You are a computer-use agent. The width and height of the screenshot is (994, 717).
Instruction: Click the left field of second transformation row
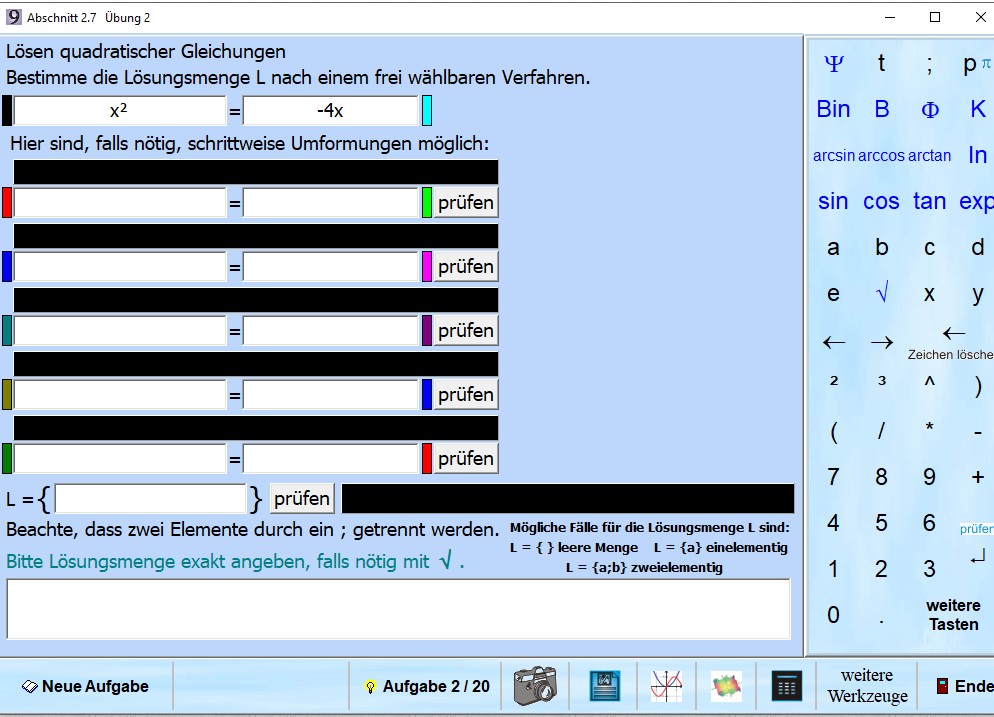point(120,267)
